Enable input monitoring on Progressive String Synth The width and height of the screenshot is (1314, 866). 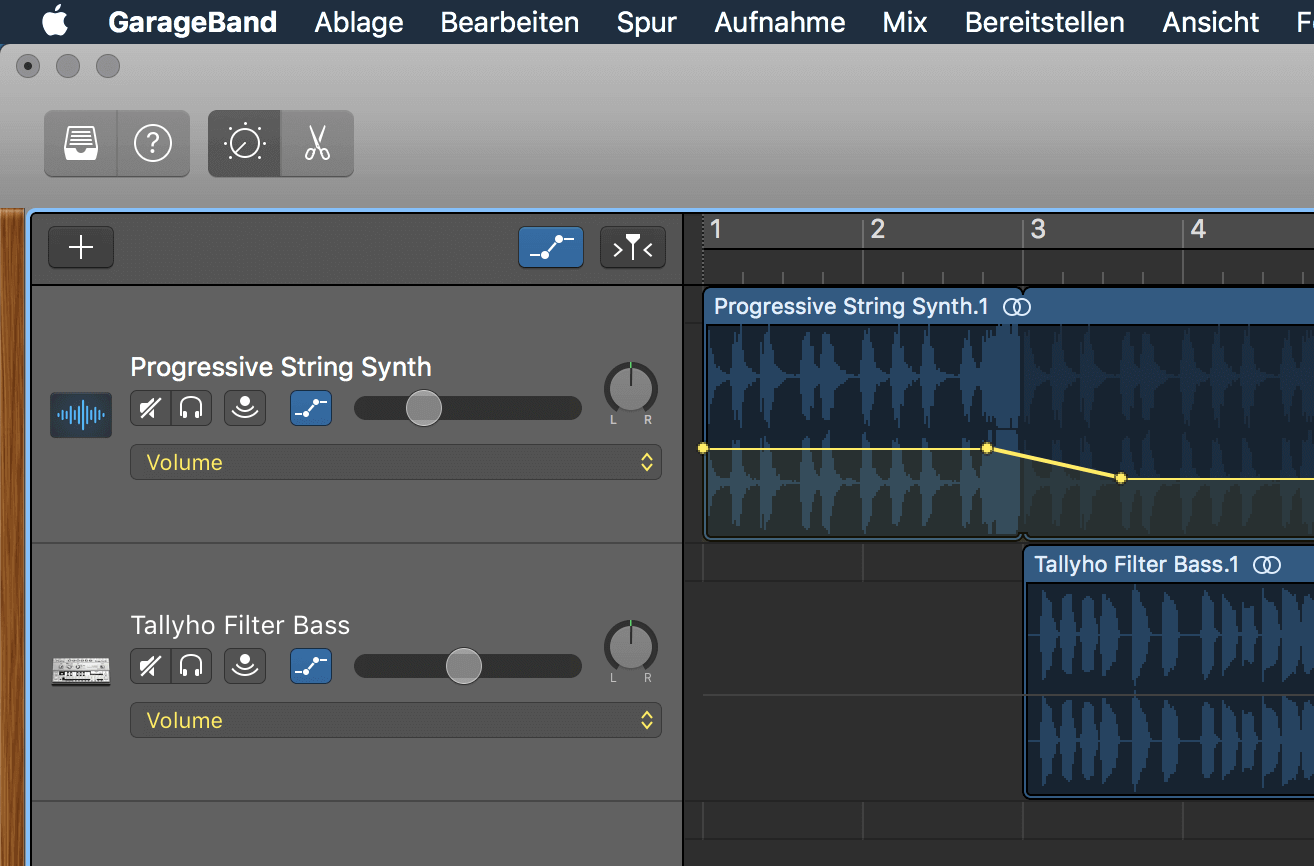pyautogui.click(x=245, y=408)
